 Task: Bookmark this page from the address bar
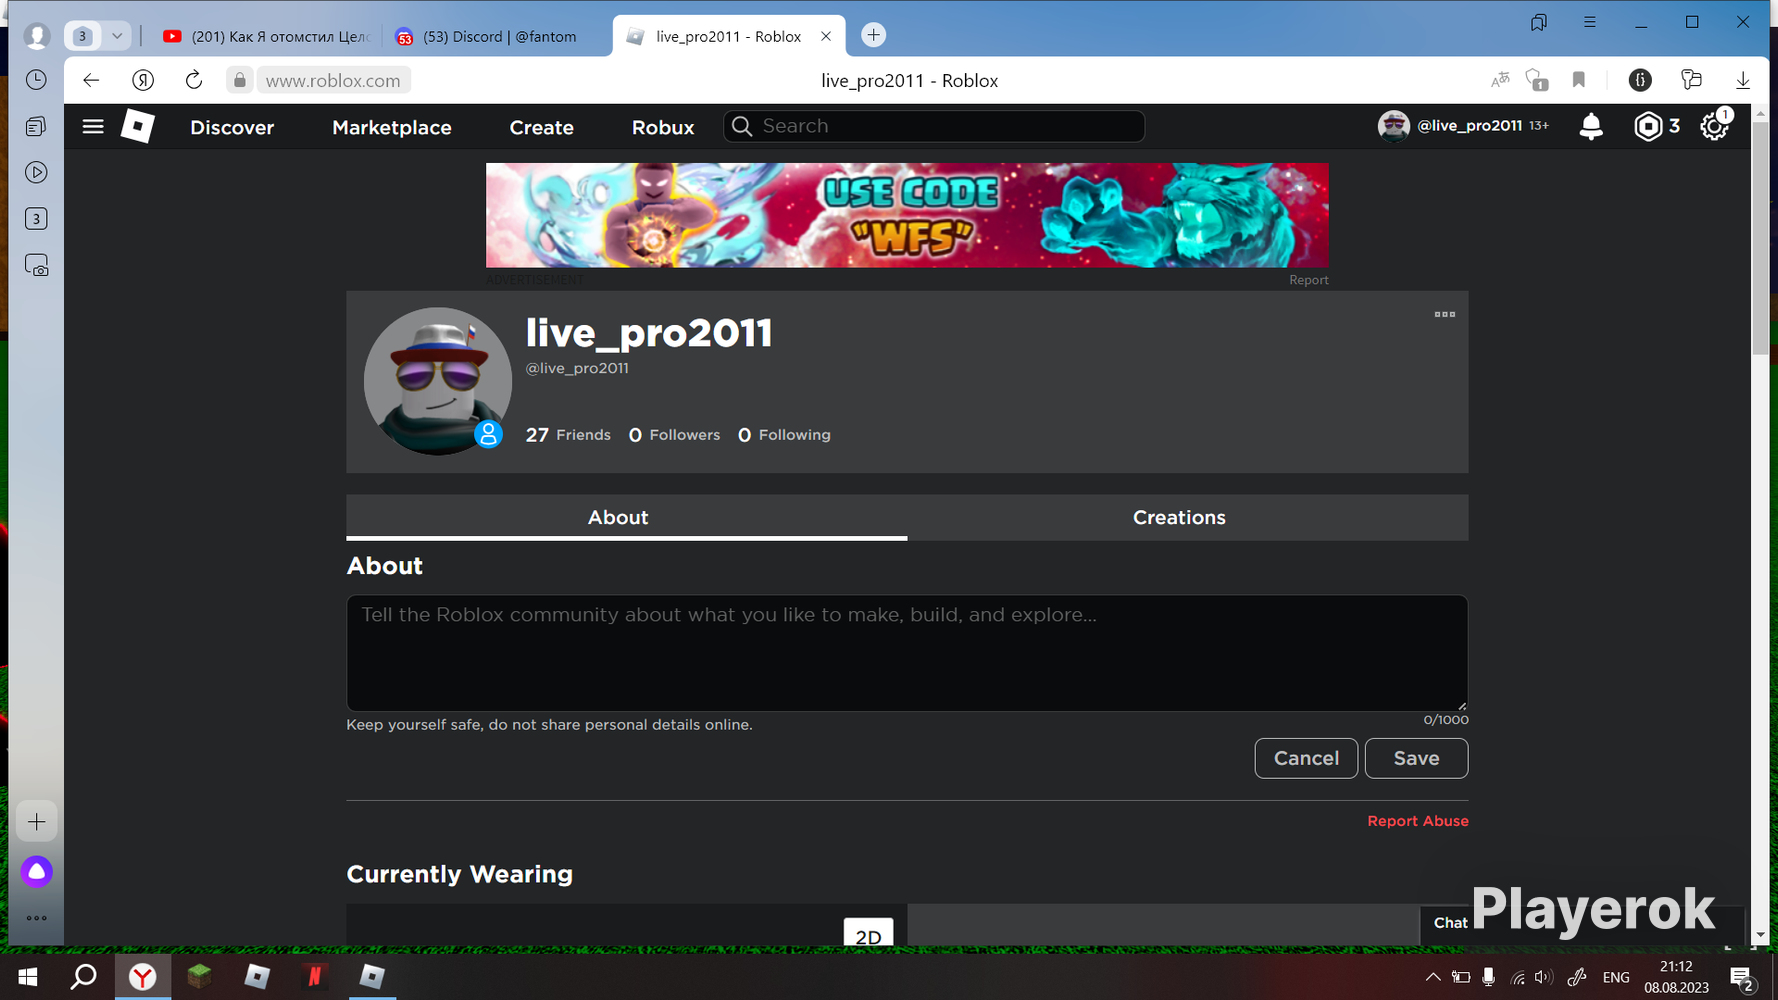pos(1579,80)
